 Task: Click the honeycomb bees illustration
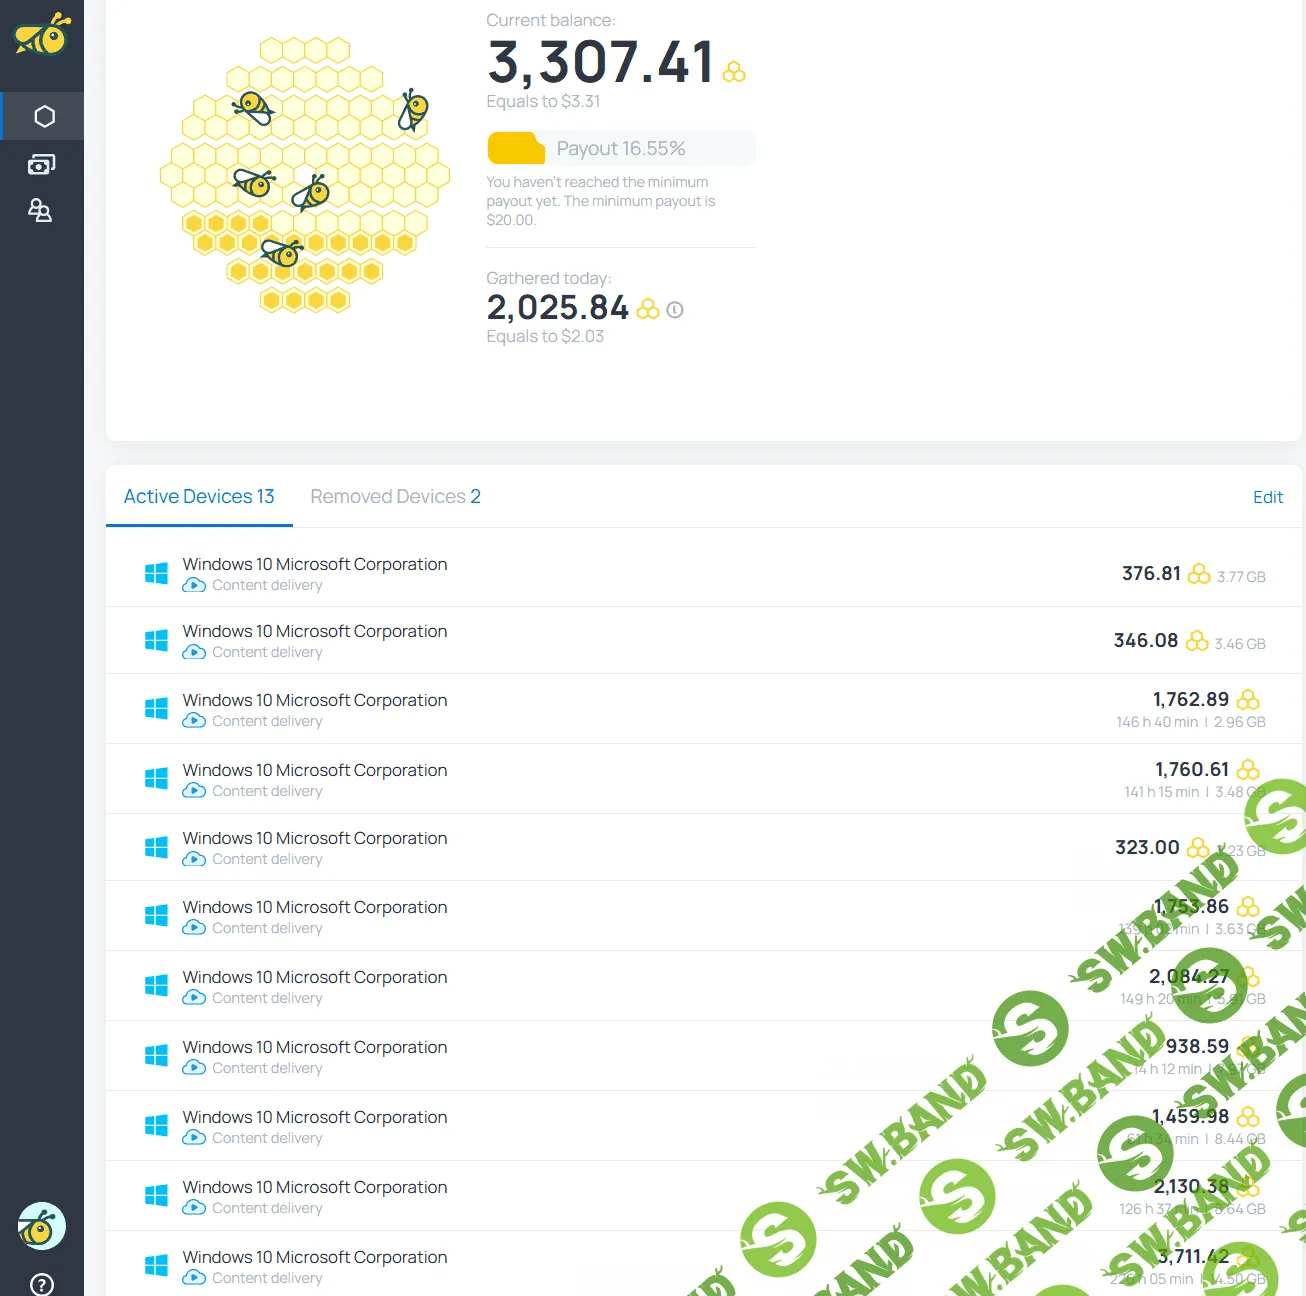click(x=304, y=175)
